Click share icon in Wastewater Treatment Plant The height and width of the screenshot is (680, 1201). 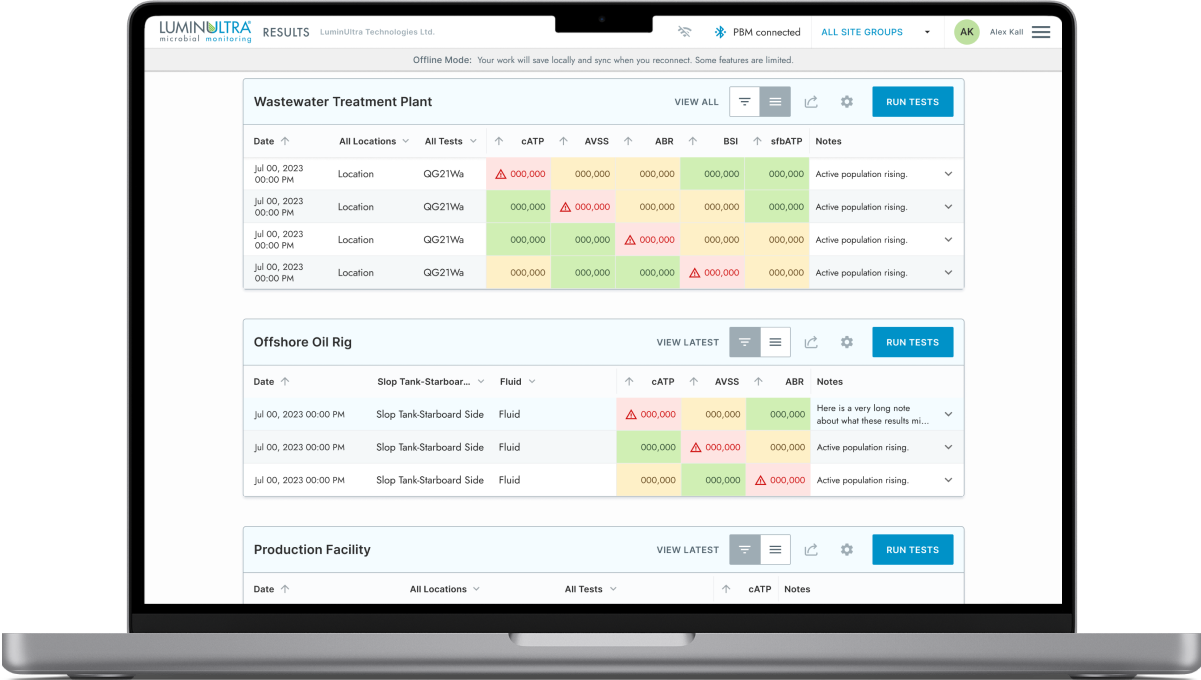(811, 102)
